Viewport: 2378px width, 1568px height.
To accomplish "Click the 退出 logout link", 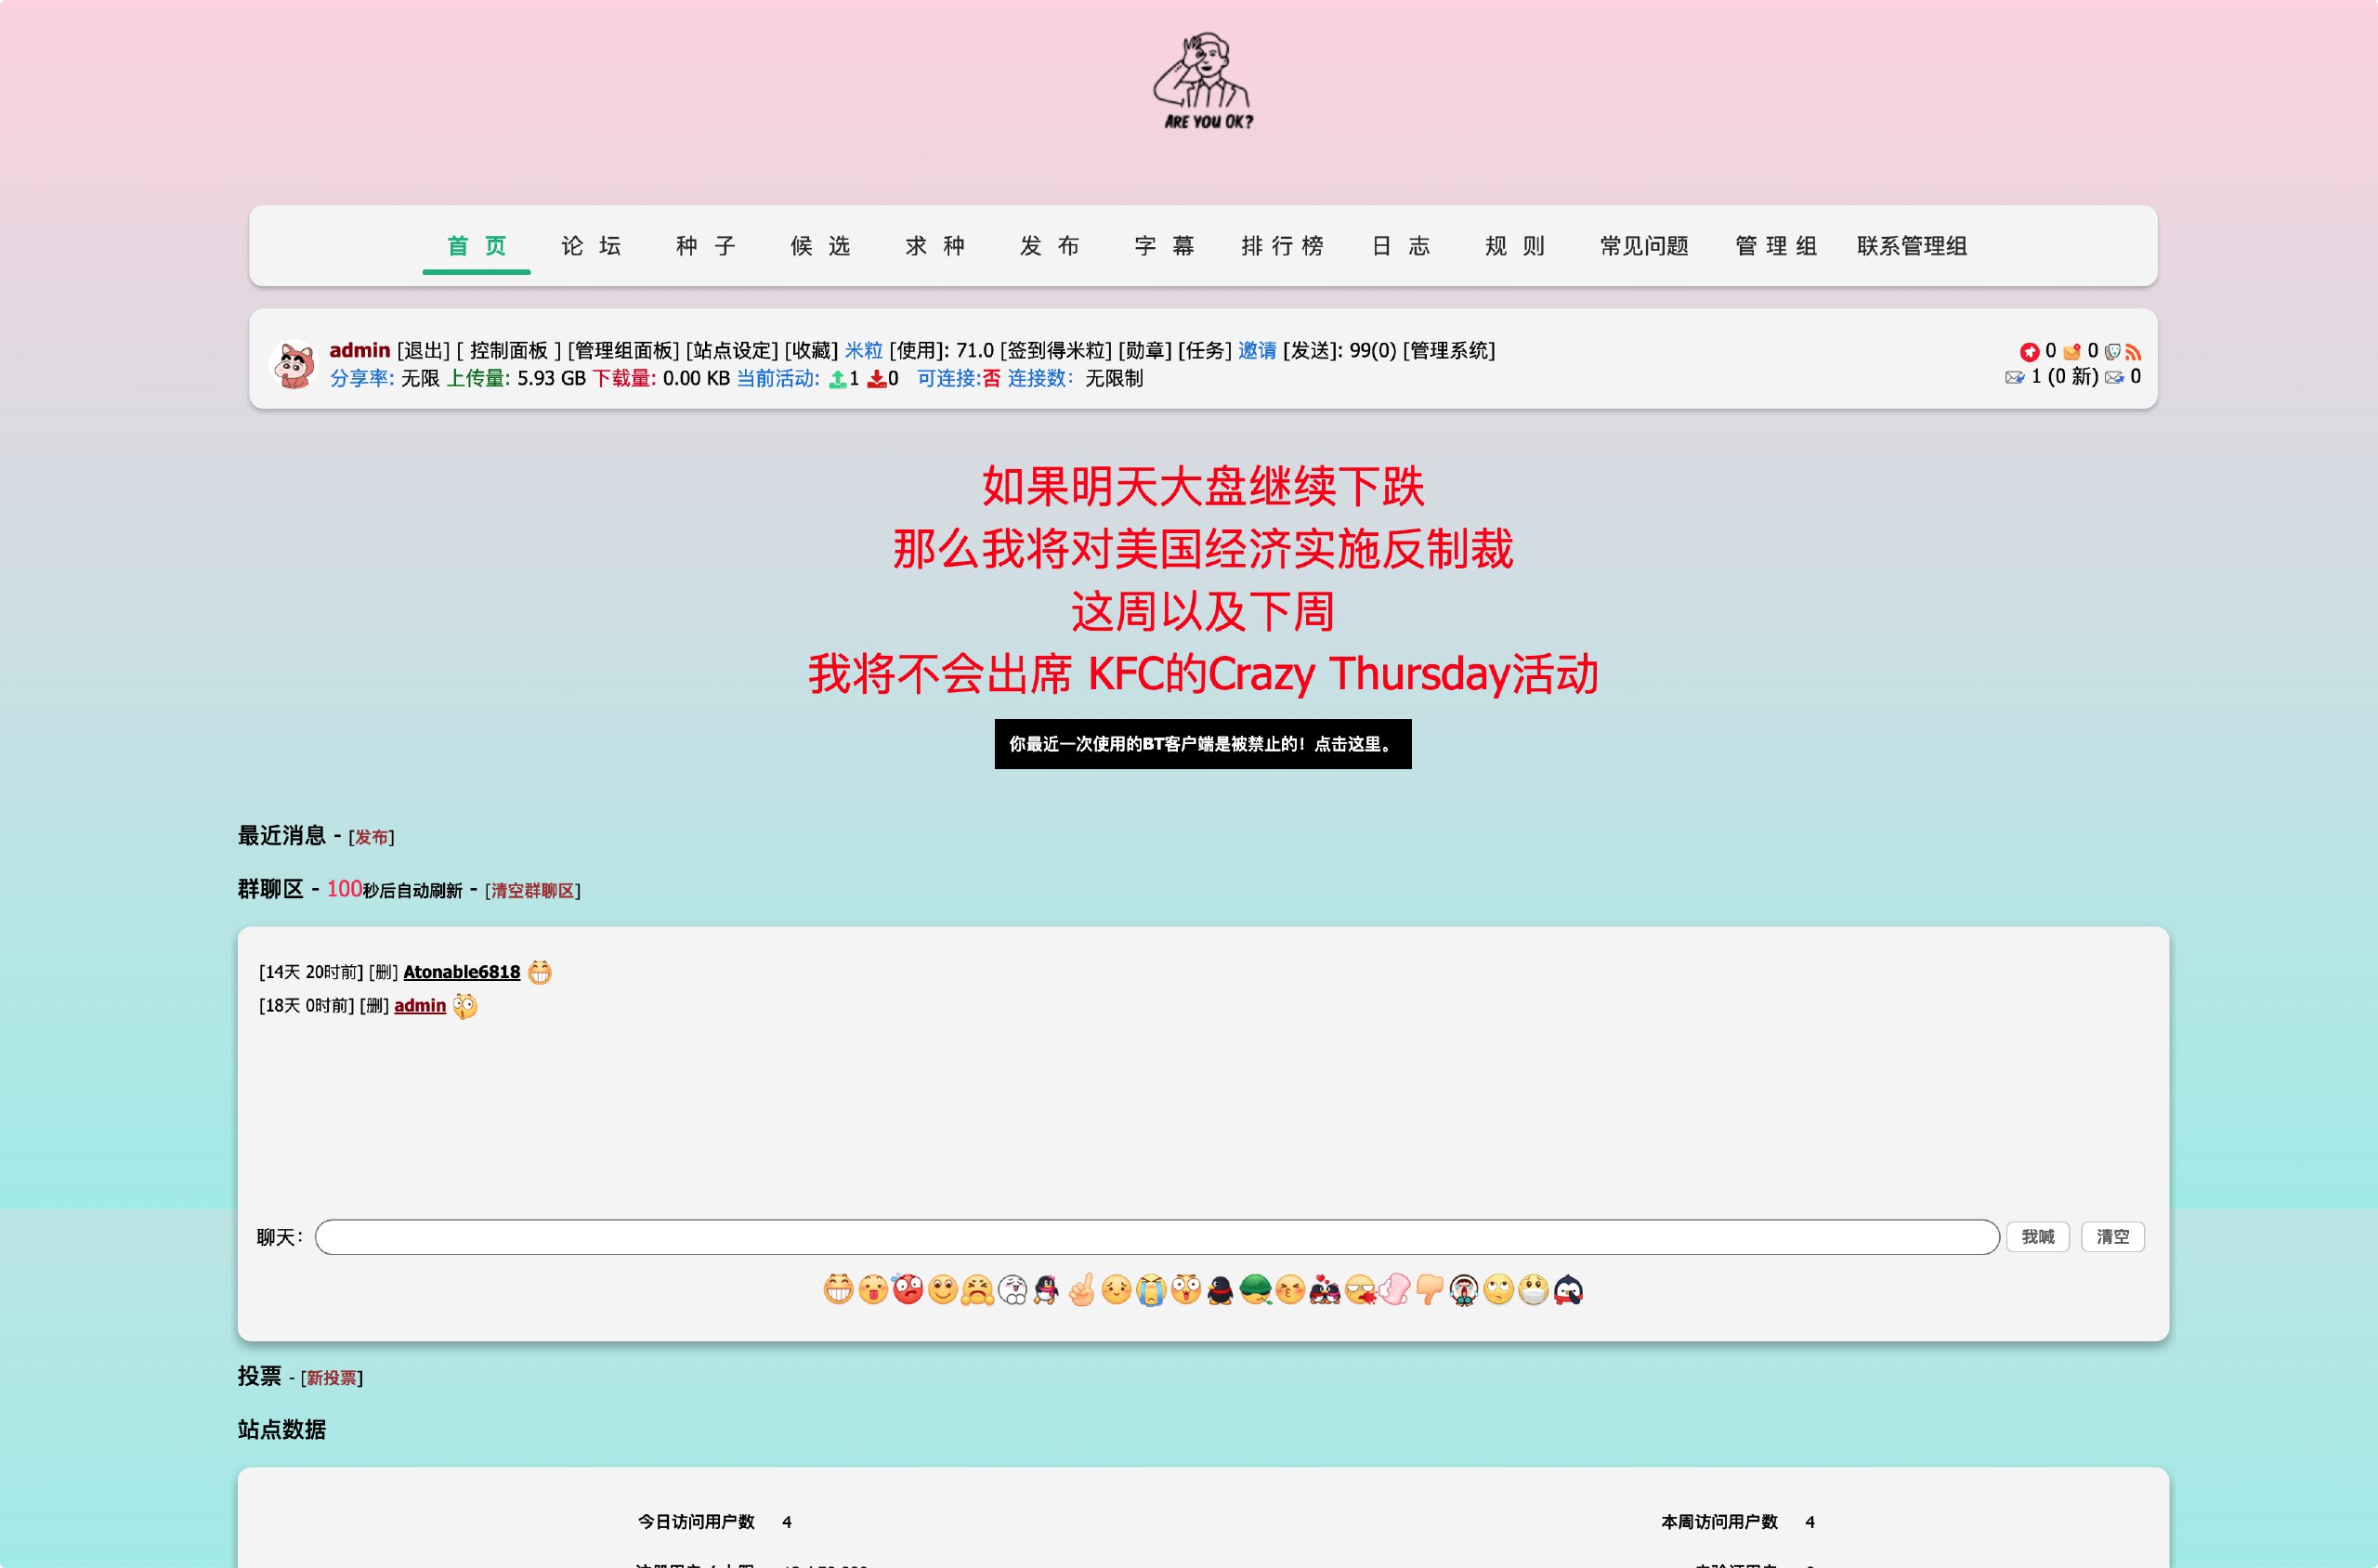I will [423, 350].
